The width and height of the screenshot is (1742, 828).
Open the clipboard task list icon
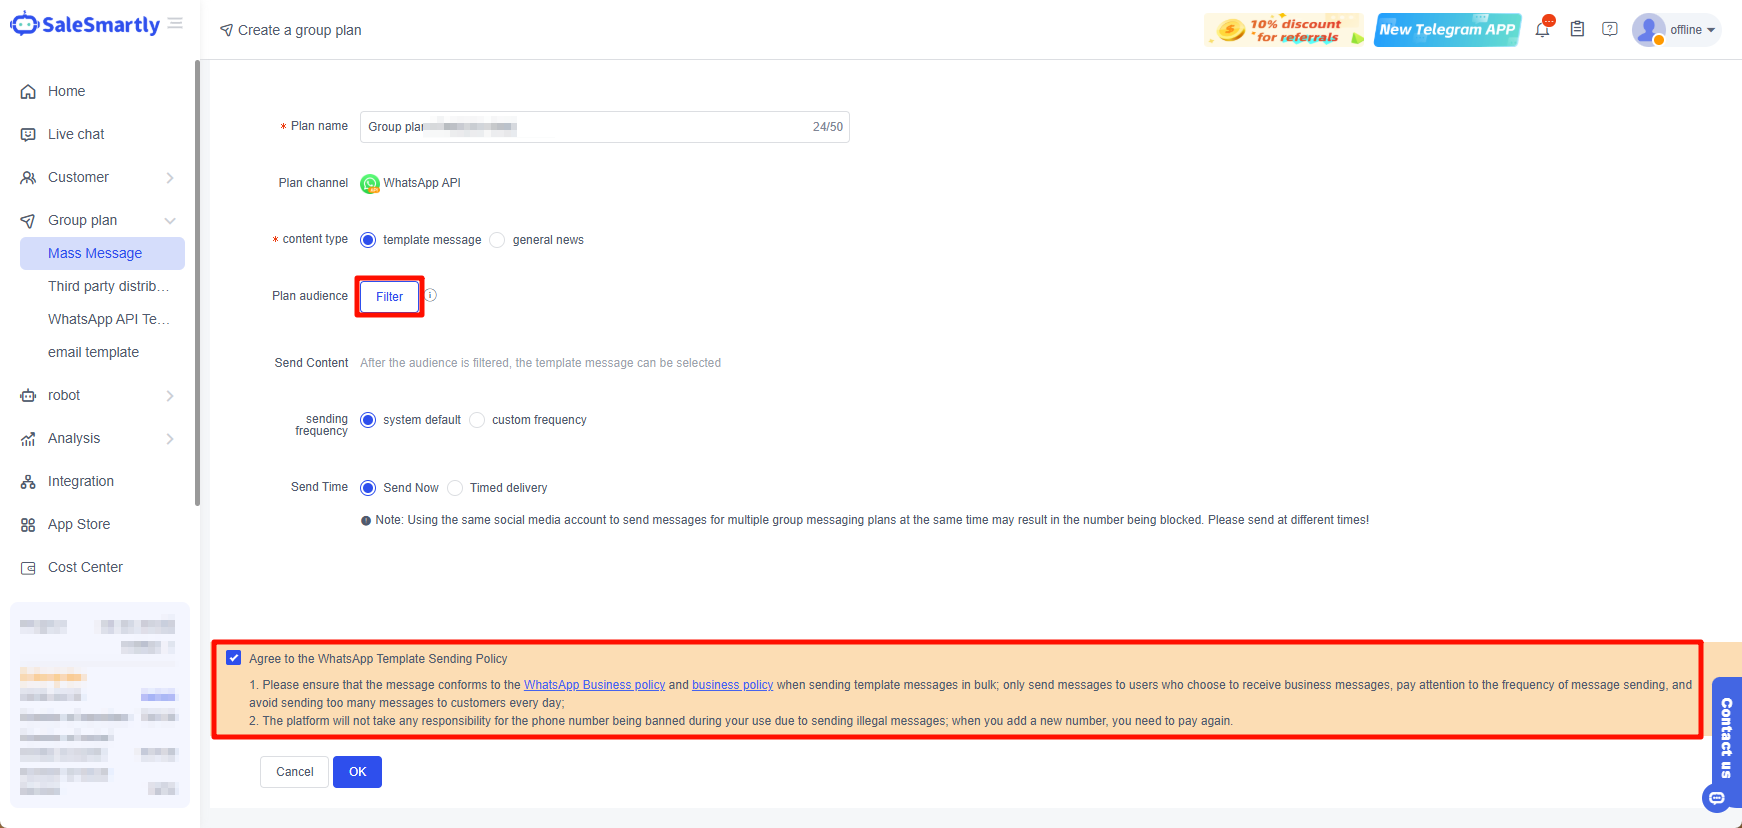pos(1577,29)
